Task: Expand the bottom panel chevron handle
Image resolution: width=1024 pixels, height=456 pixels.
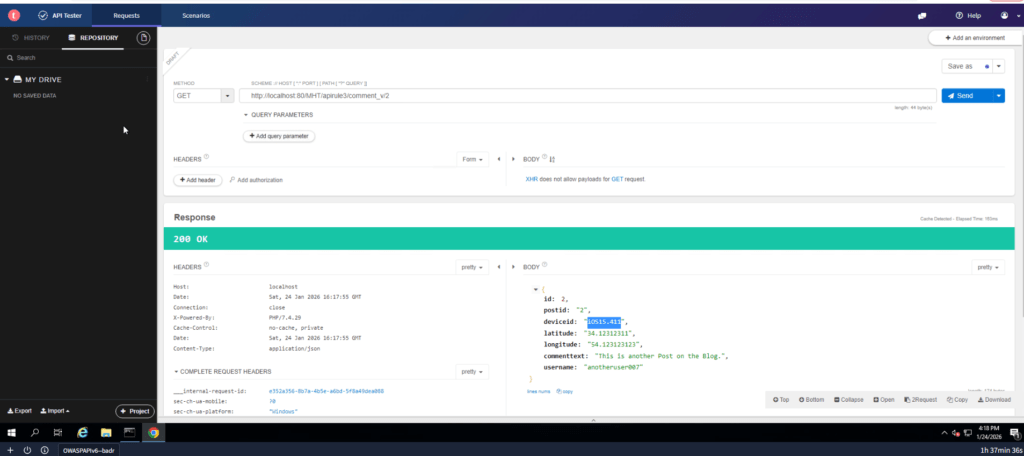Action: pos(593,420)
